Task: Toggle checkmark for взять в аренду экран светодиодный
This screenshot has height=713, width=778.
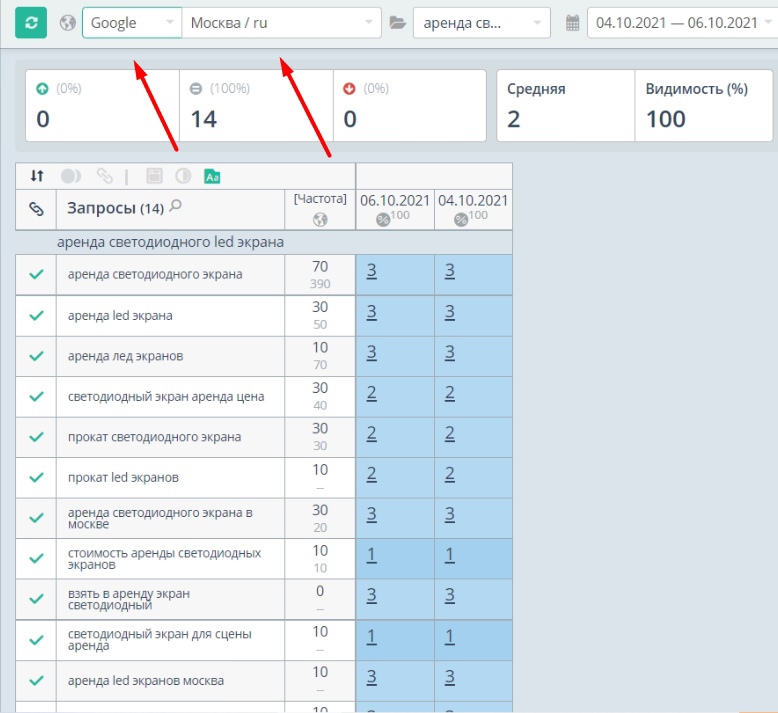Action: pos(36,599)
